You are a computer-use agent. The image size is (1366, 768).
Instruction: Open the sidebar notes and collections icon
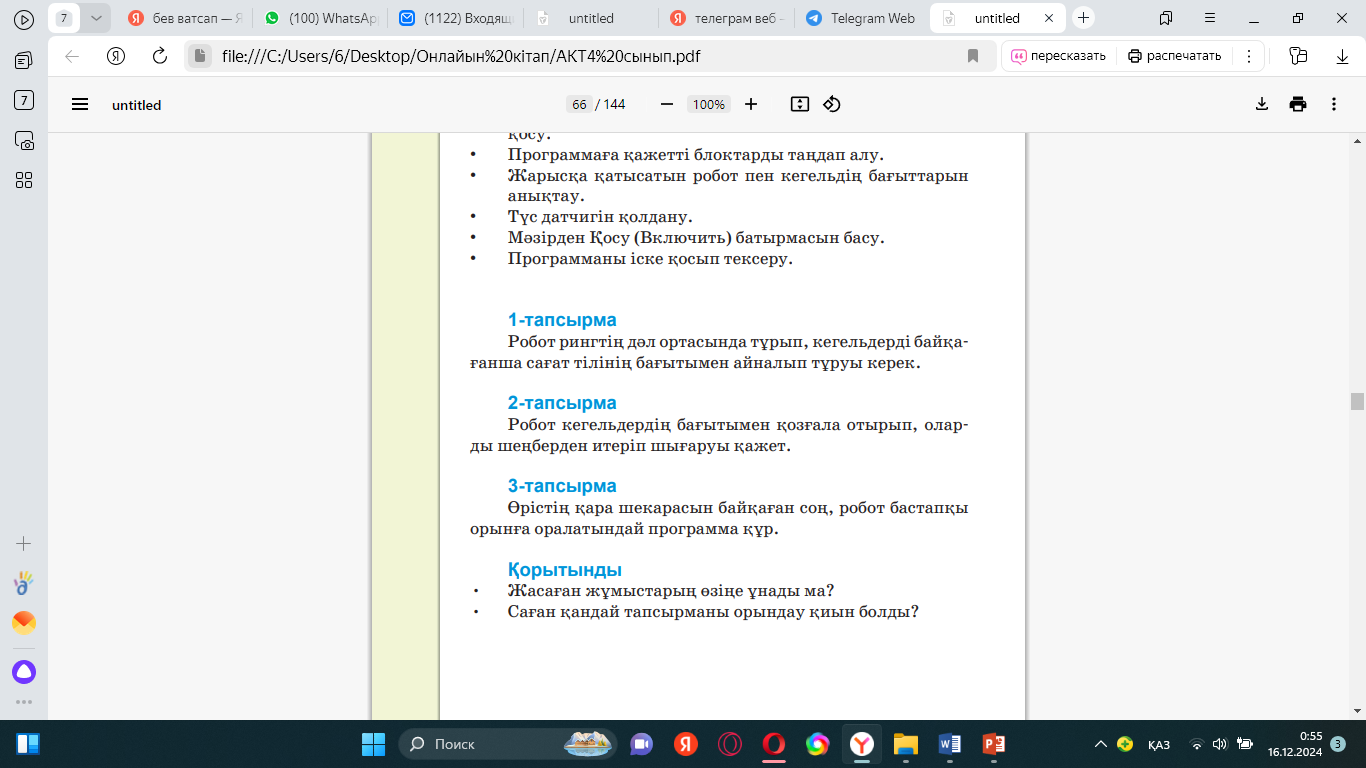[24, 60]
